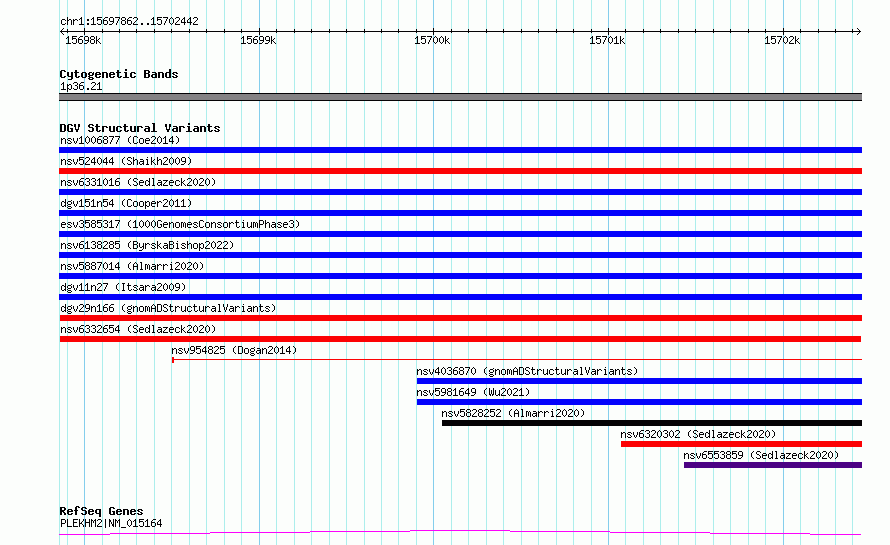890x545 pixels.
Task: Click the esv3585317 blue variant bar
Action: 460,234
